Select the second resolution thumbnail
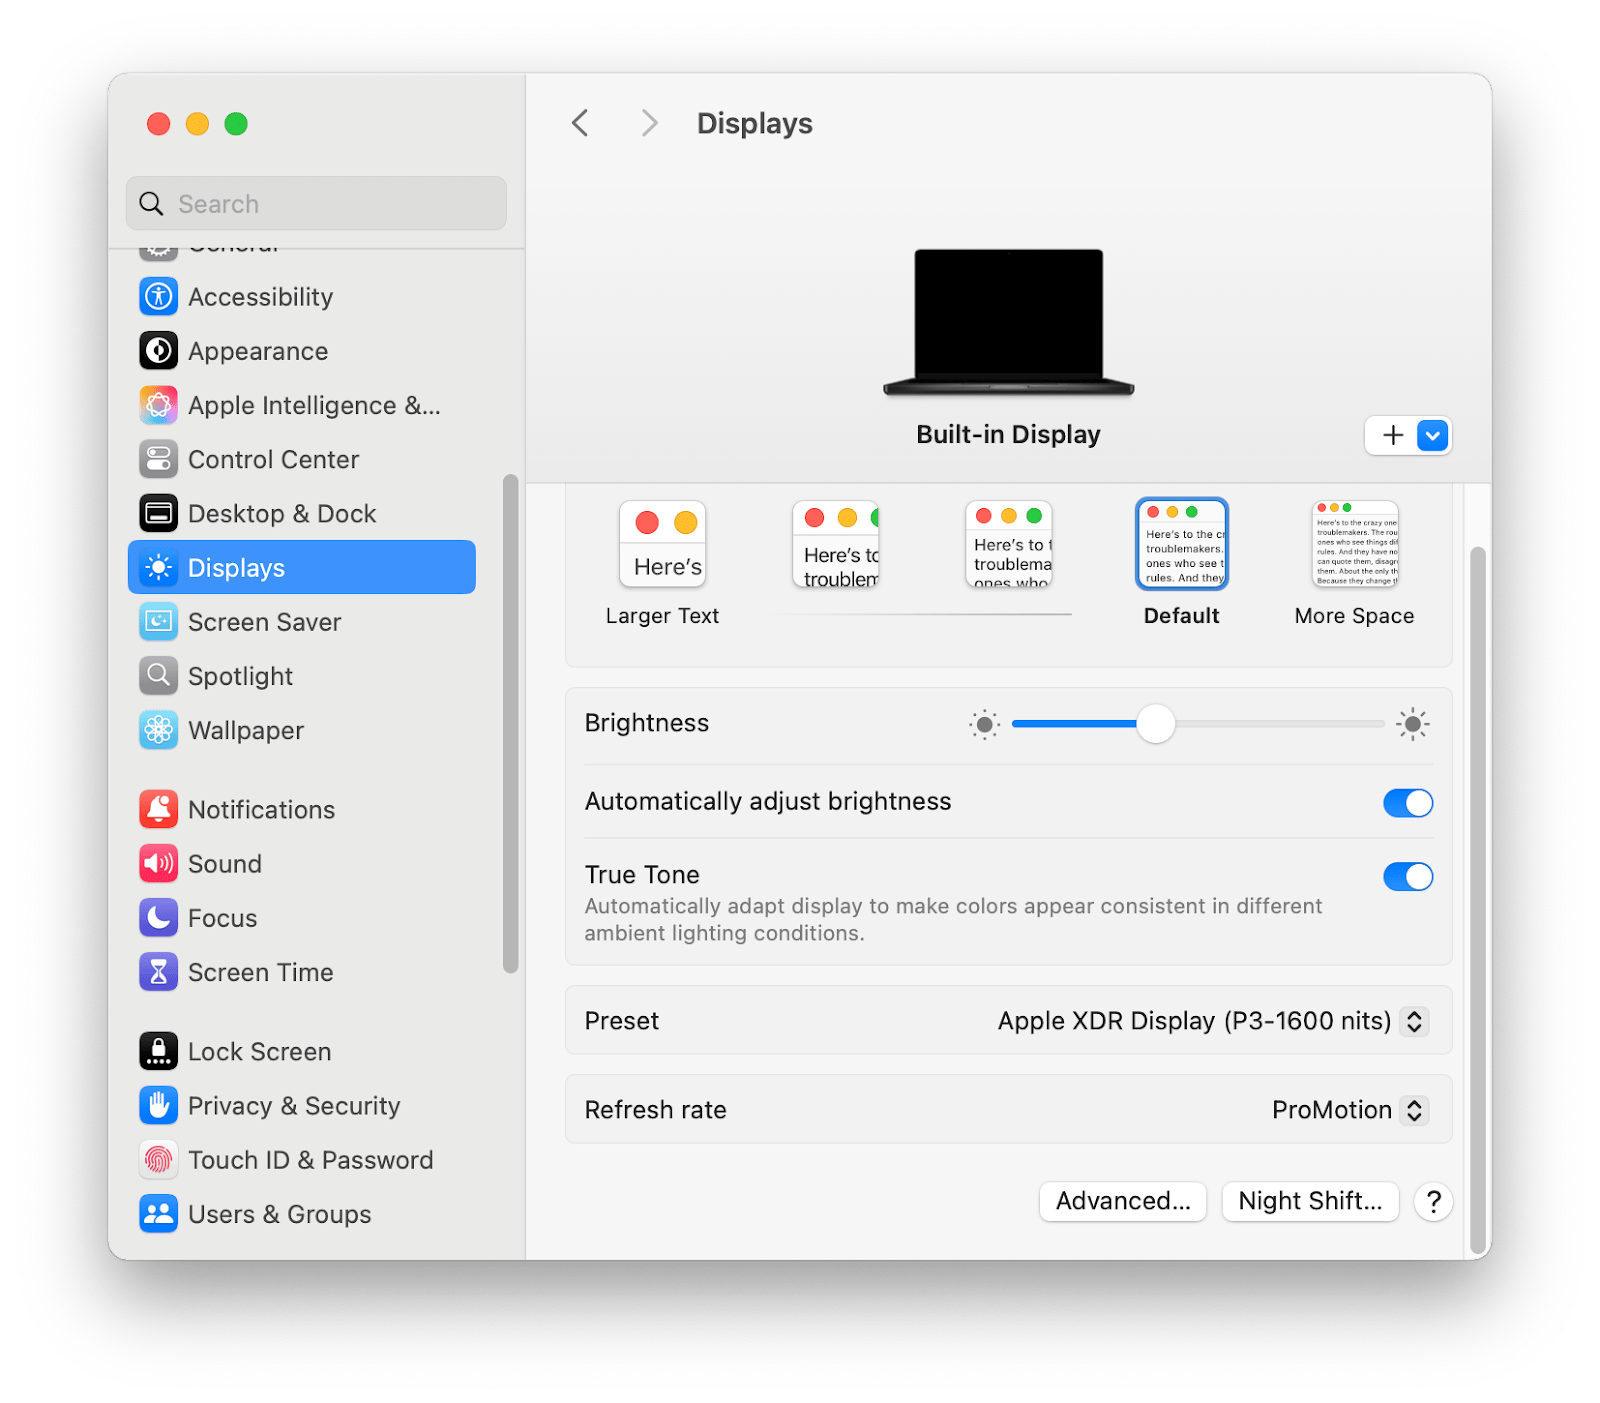Screen dimensions: 1600x1403 click(x=836, y=545)
